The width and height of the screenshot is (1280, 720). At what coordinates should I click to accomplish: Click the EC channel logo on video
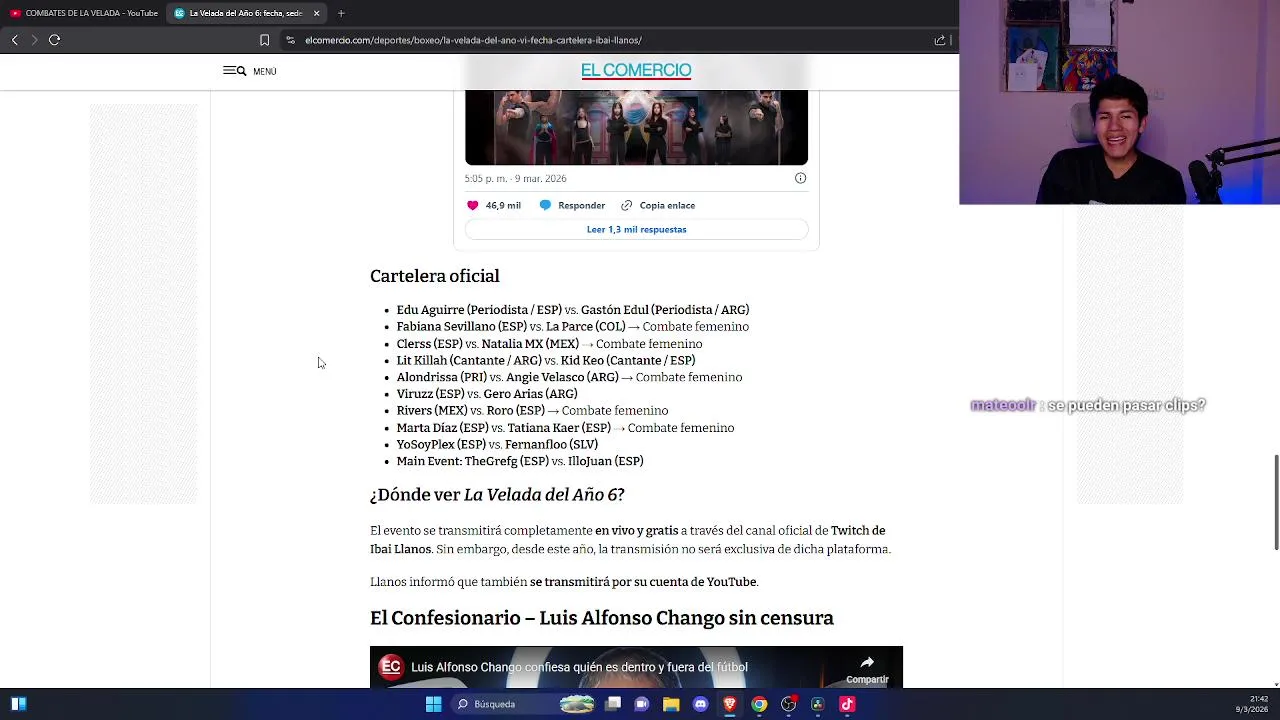391,667
